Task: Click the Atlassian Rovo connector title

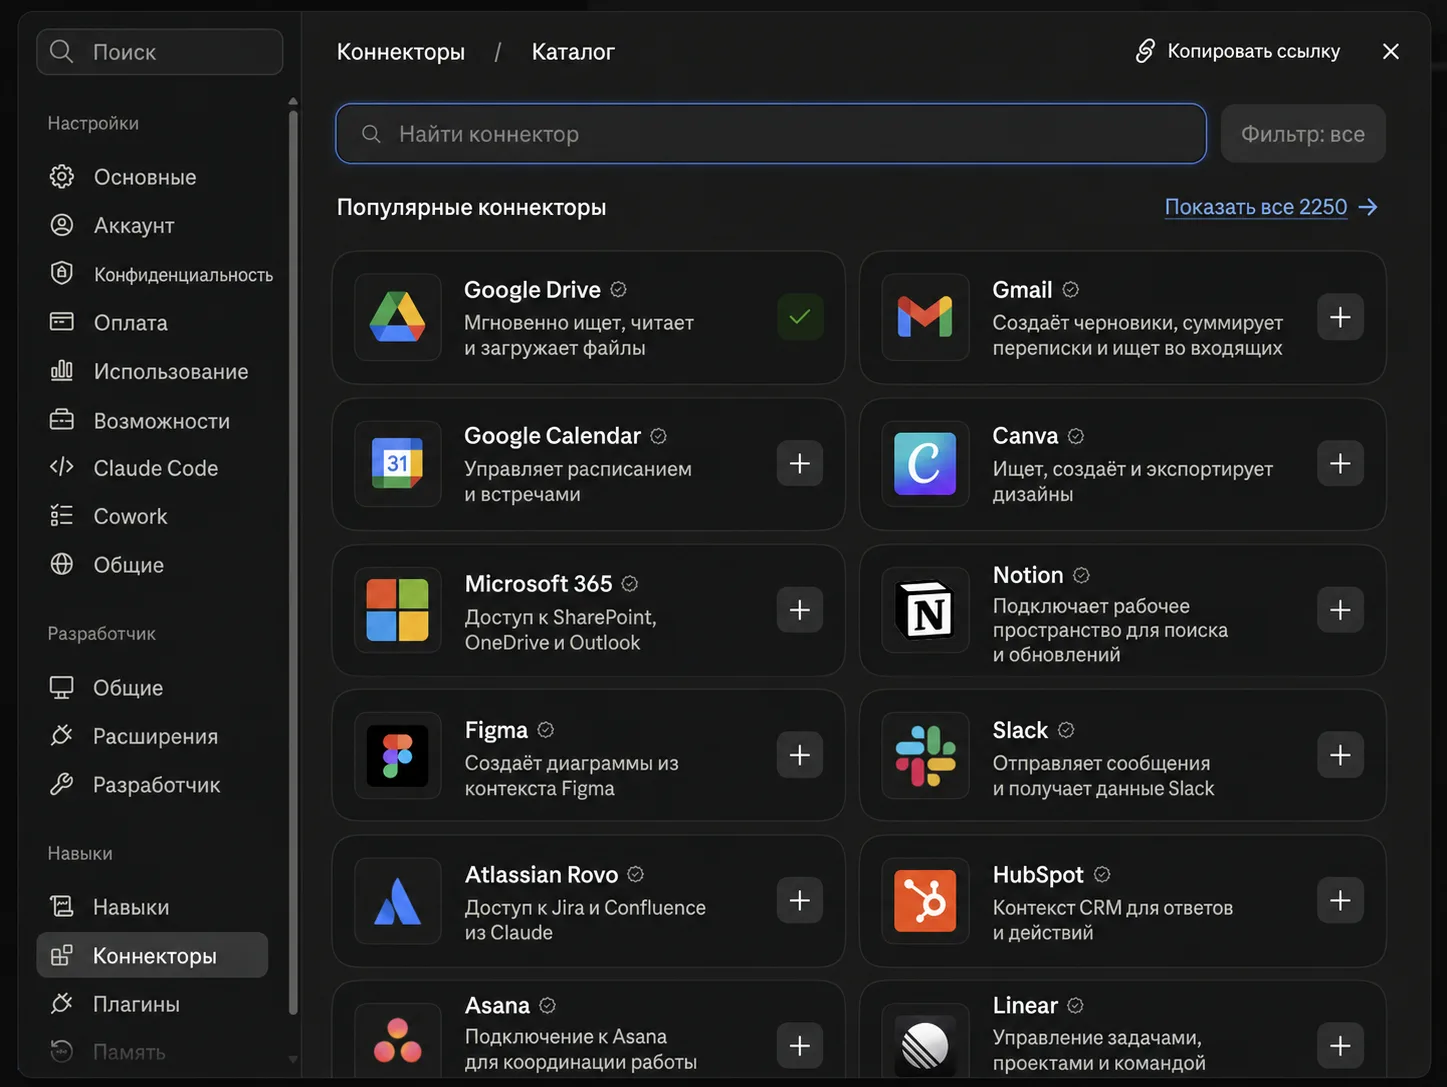Action: point(541,875)
